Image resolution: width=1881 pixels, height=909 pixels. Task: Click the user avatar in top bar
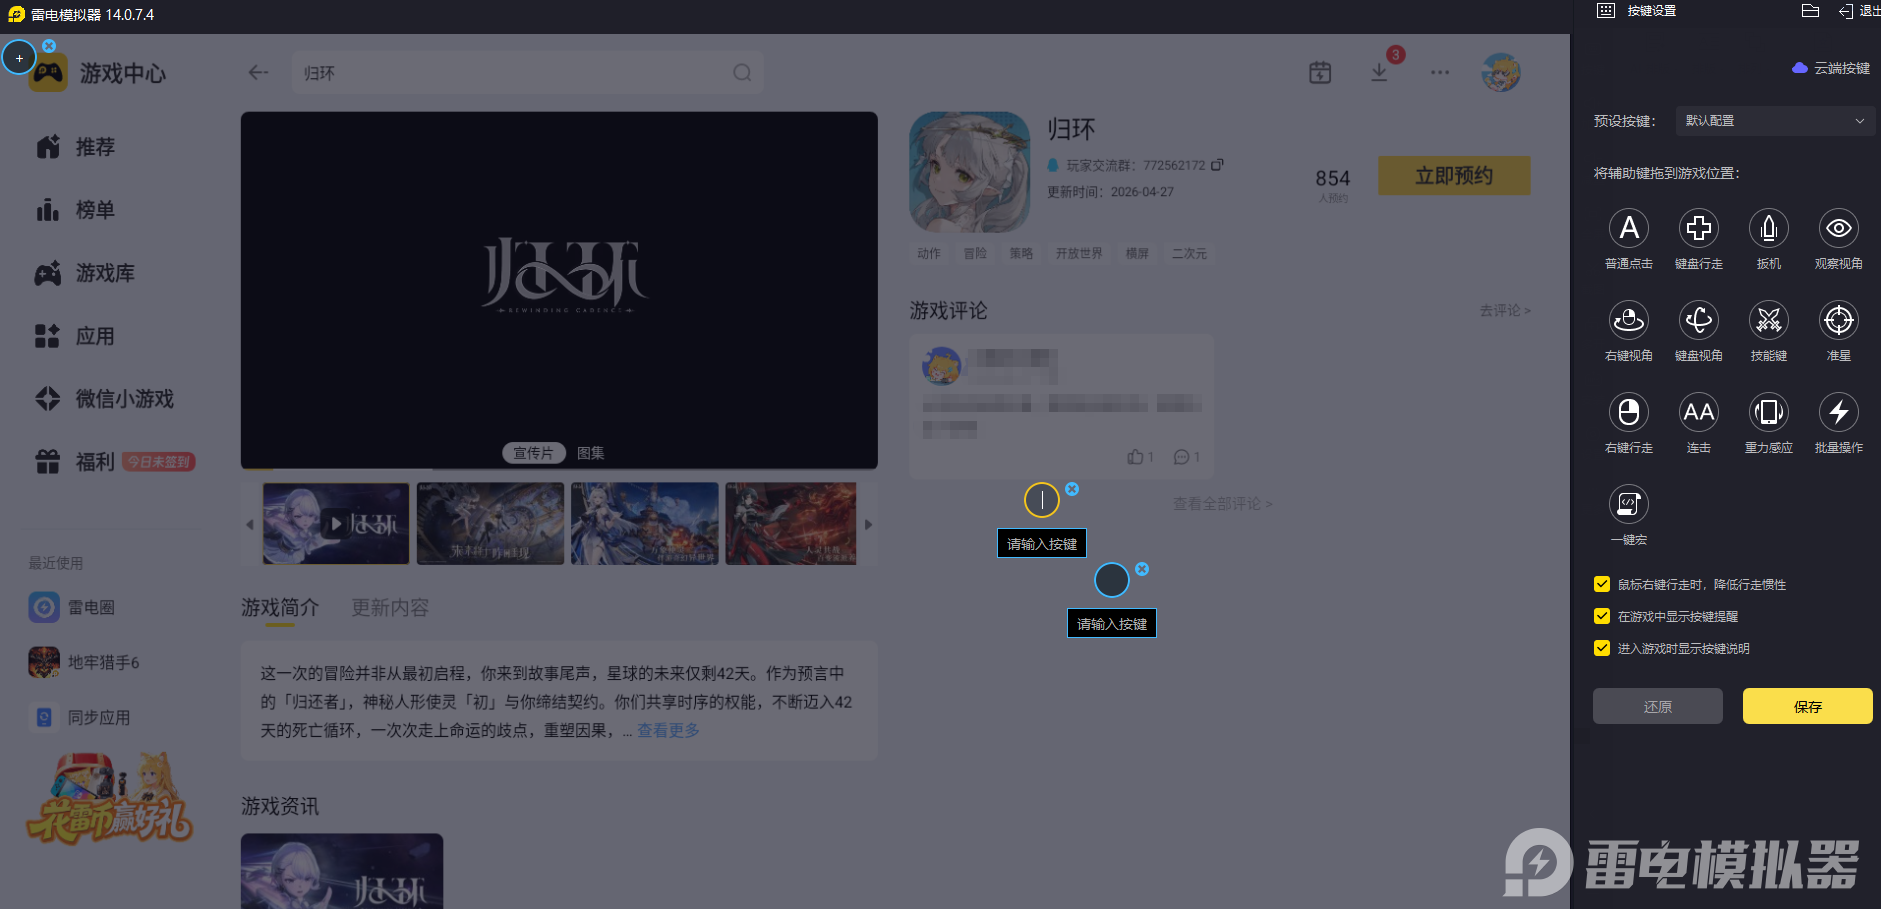1501,72
